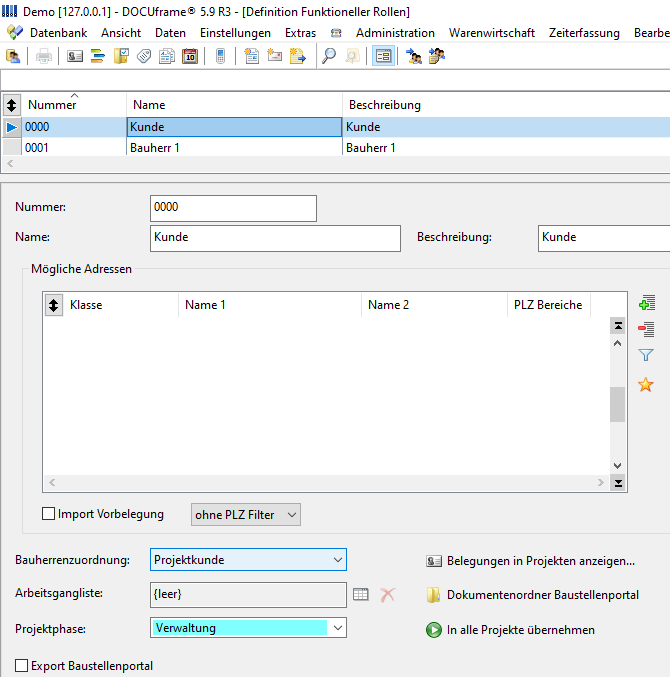Click the printer icon

tap(44, 56)
